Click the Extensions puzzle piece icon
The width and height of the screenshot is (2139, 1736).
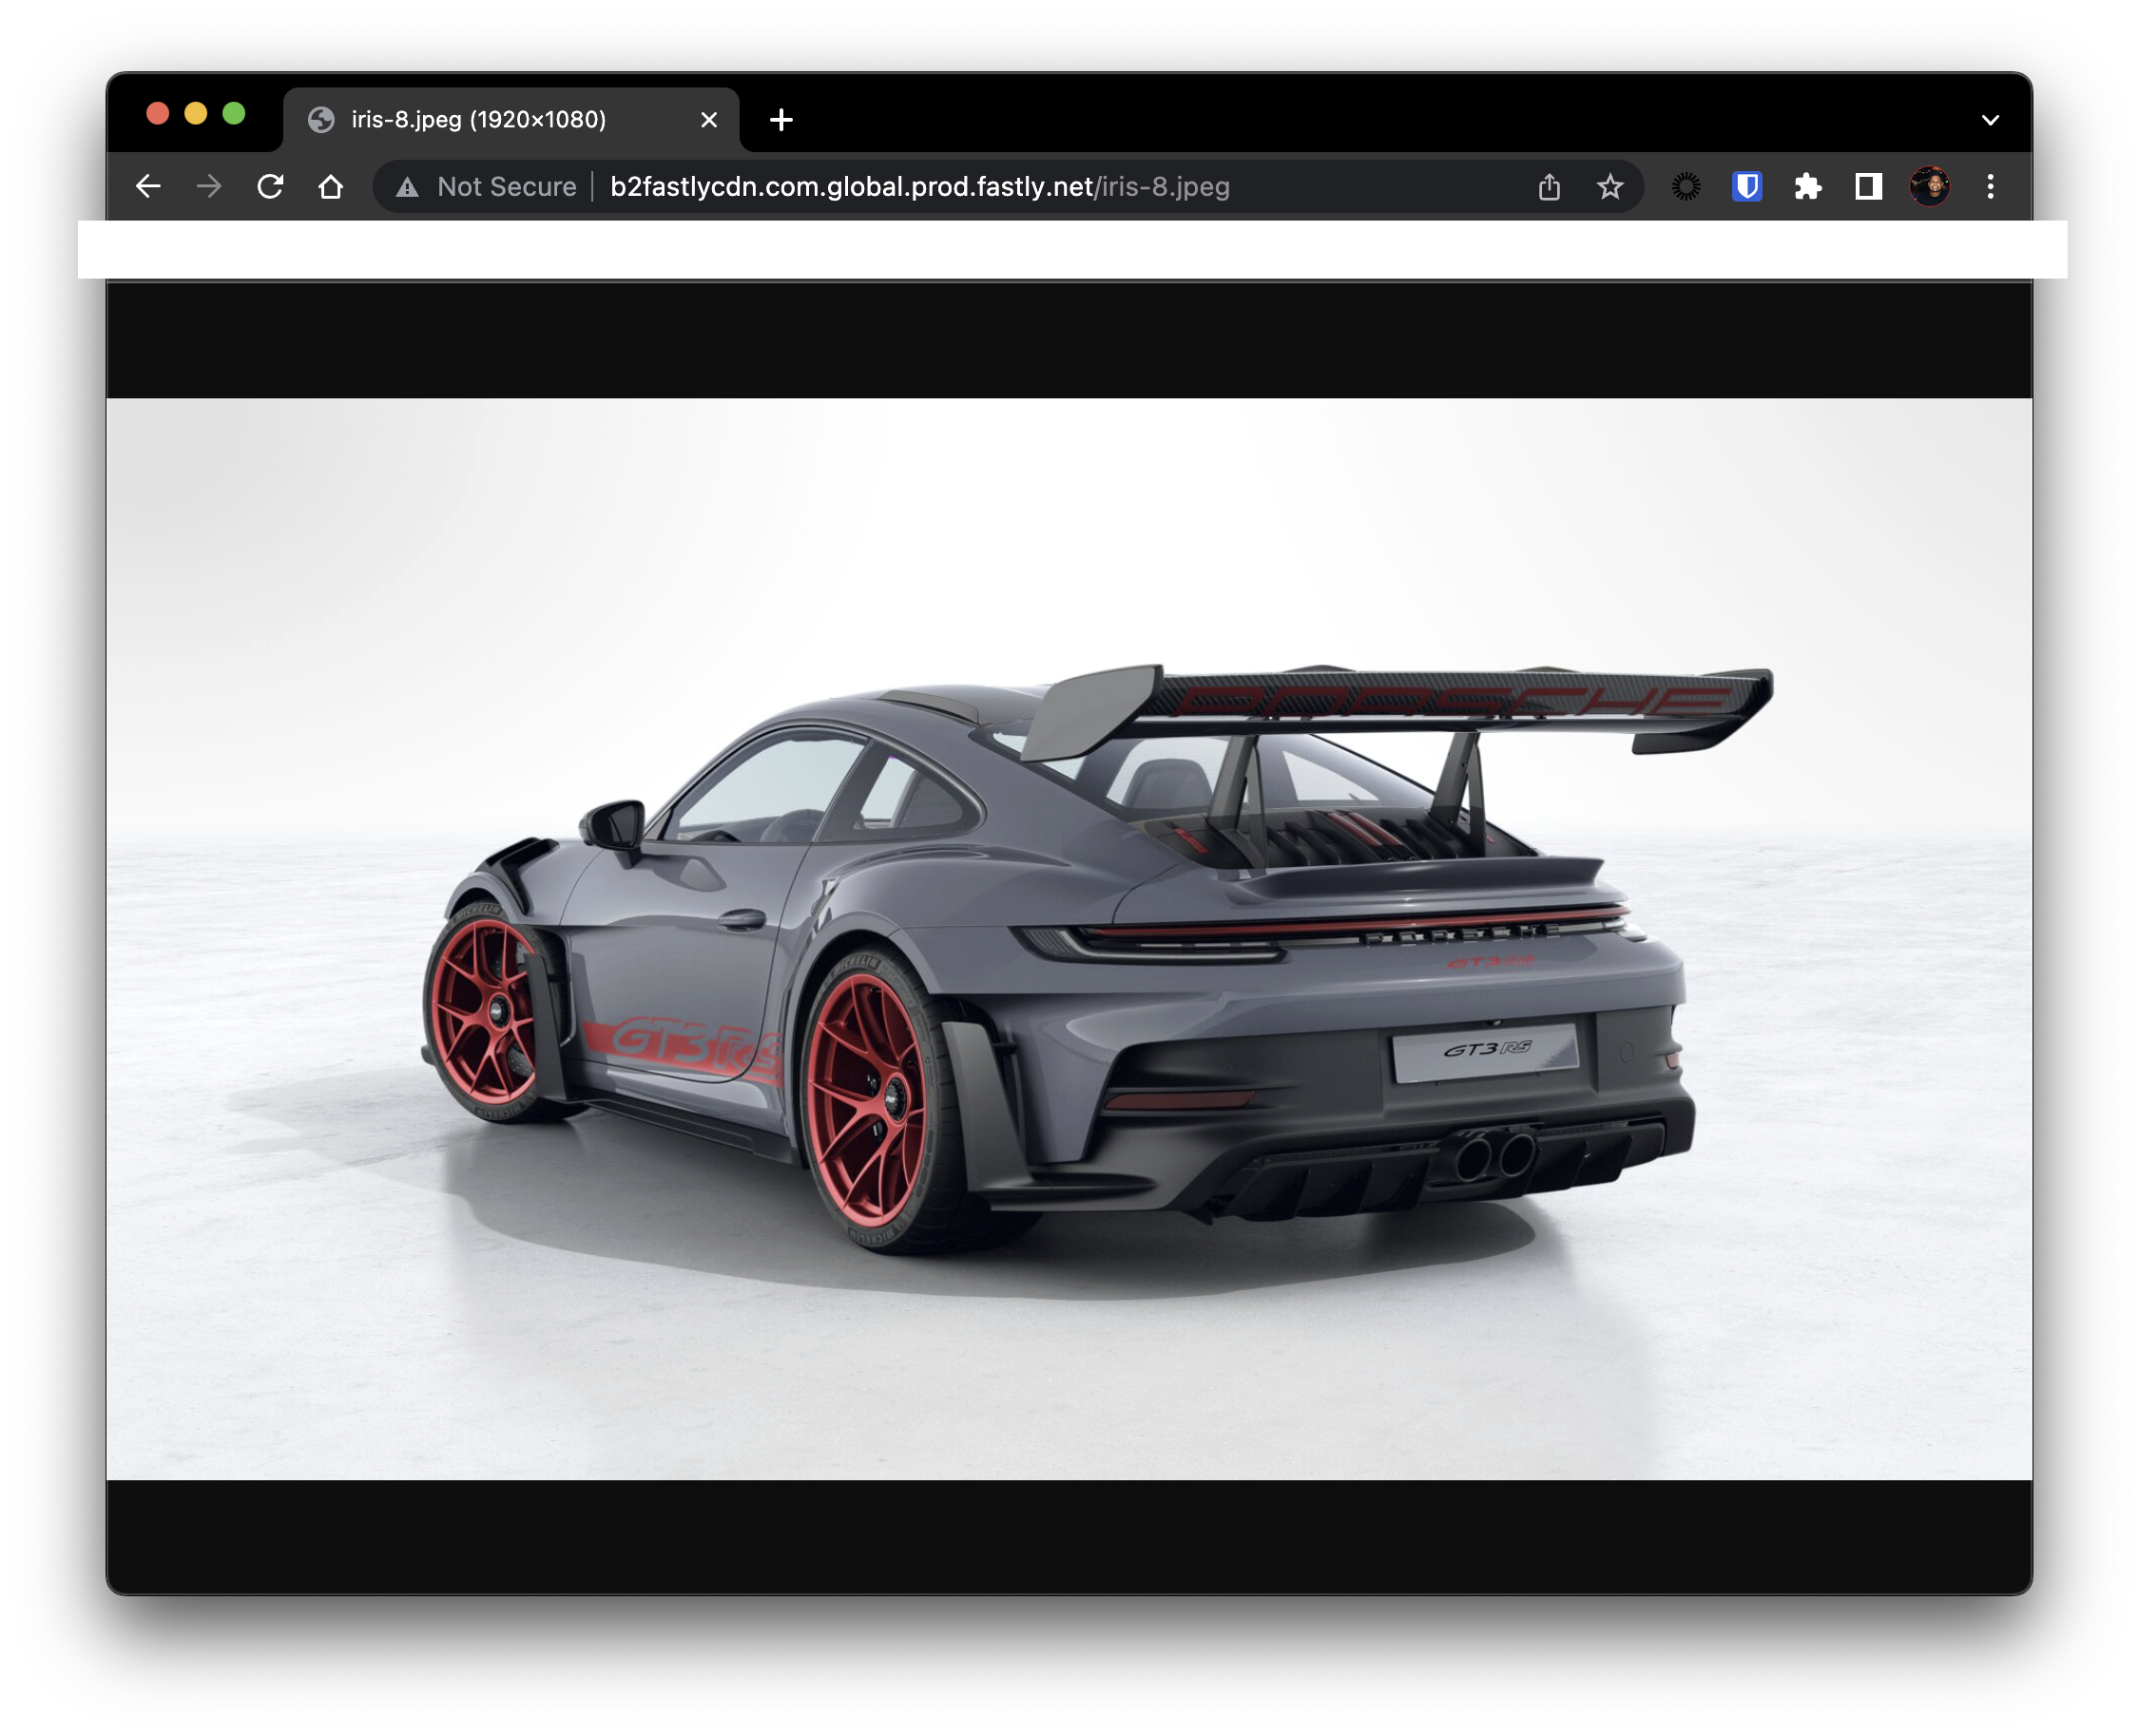[1807, 186]
